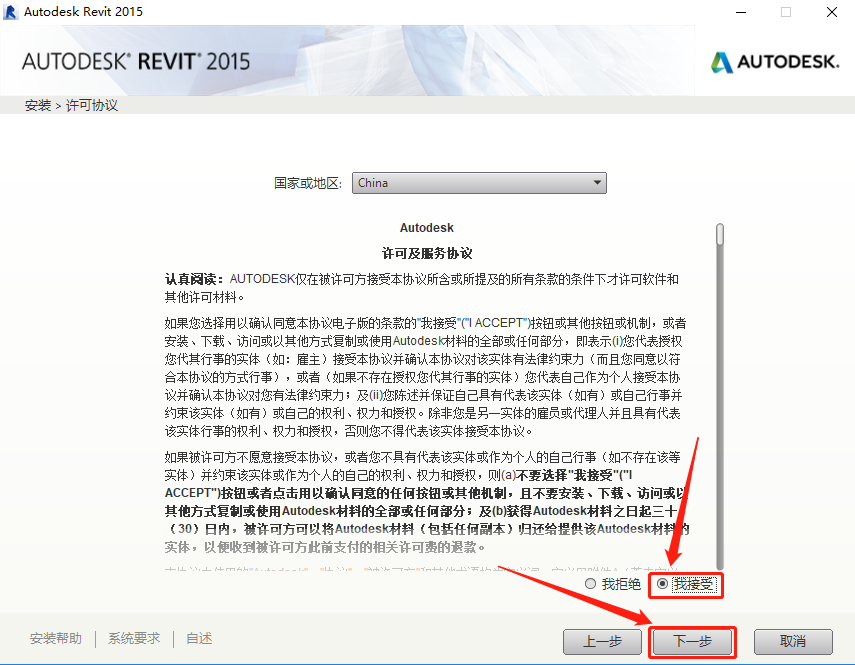Click the 下一步 (Next) button
Screen dimensions: 855x665
click(x=693, y=642)
